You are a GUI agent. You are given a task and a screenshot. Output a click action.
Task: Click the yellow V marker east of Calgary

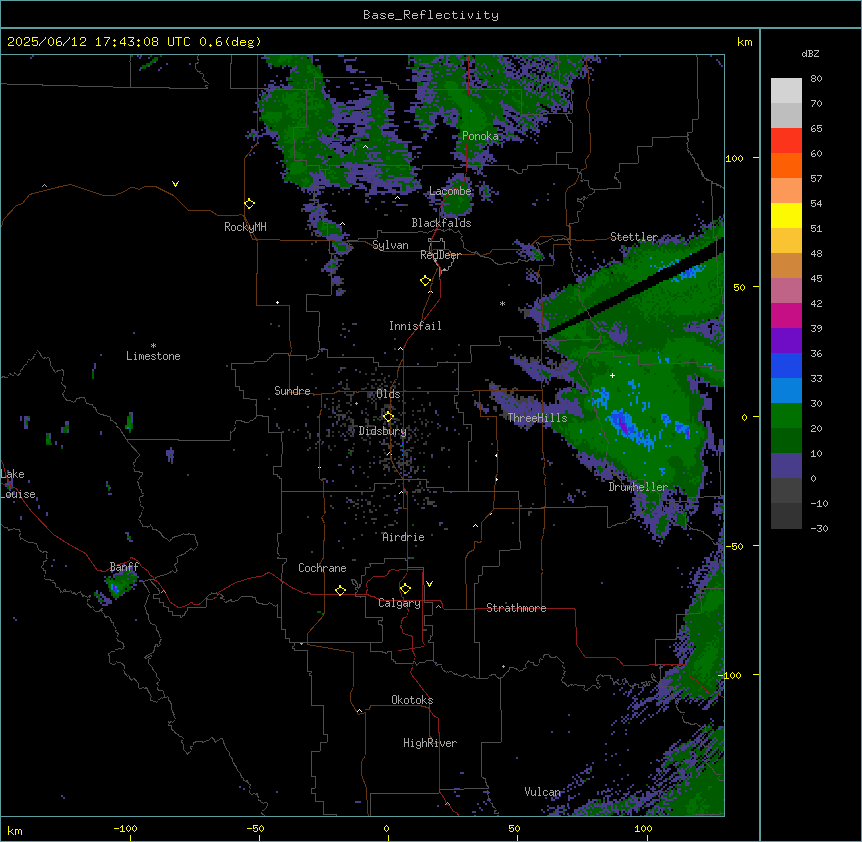click(429, 584)
